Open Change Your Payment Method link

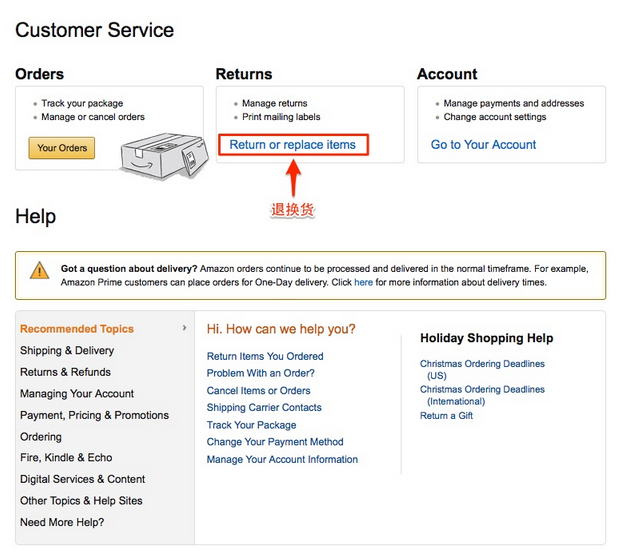coord(275,442)
